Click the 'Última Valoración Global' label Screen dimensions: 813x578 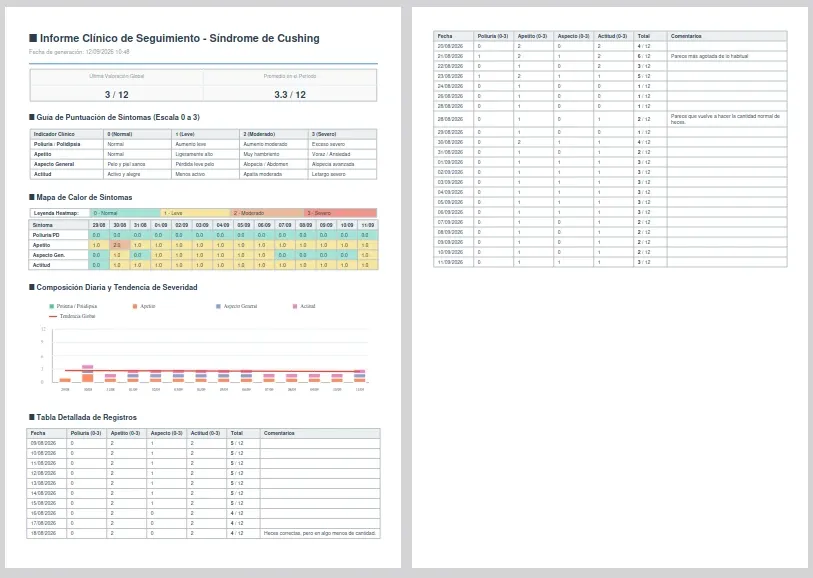pyautogui.click(x=117, y=76)
